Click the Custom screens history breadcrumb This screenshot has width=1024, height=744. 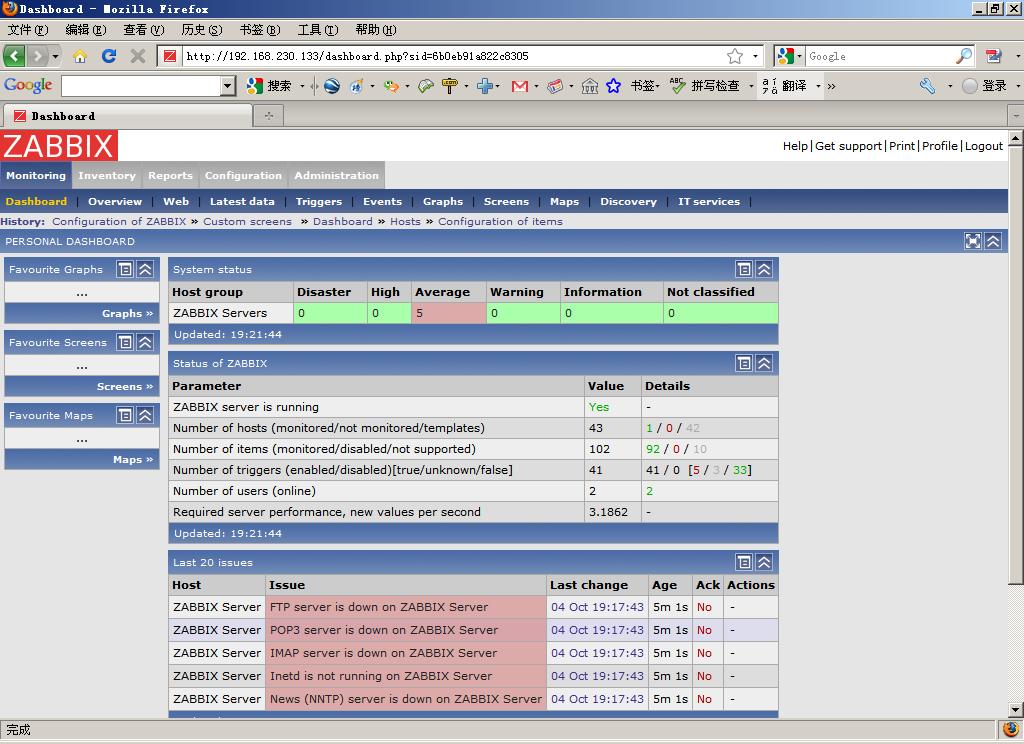[x=248, y=221]
